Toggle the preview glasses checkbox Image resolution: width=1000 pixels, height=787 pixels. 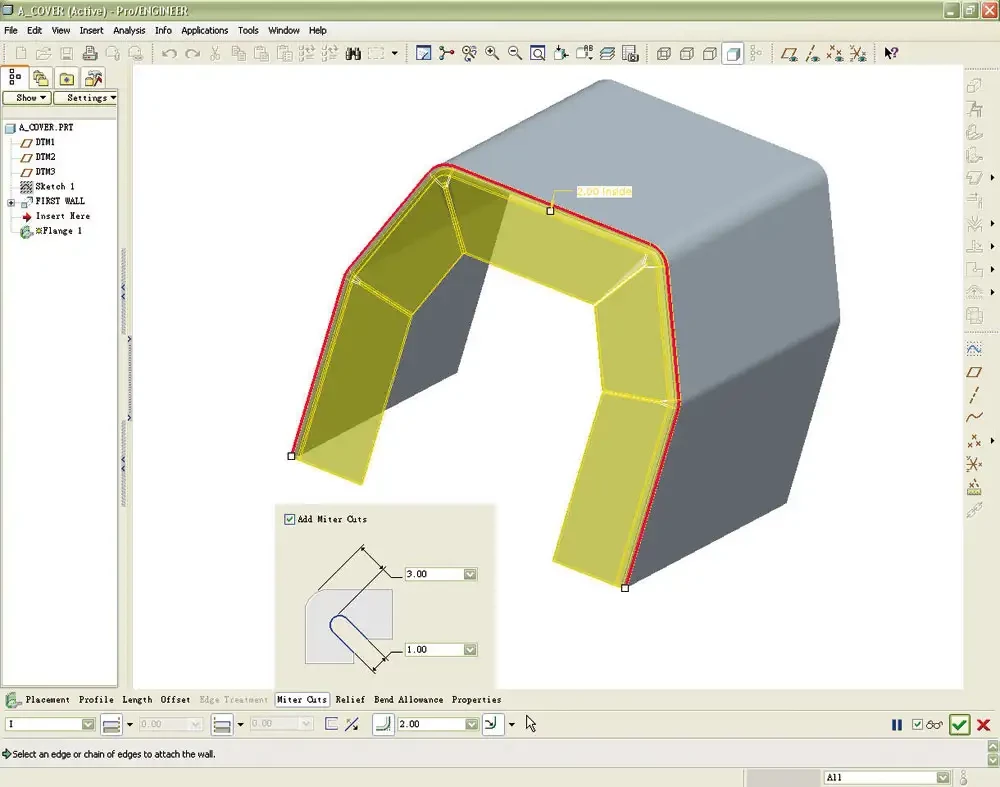(x=918, y=725)
